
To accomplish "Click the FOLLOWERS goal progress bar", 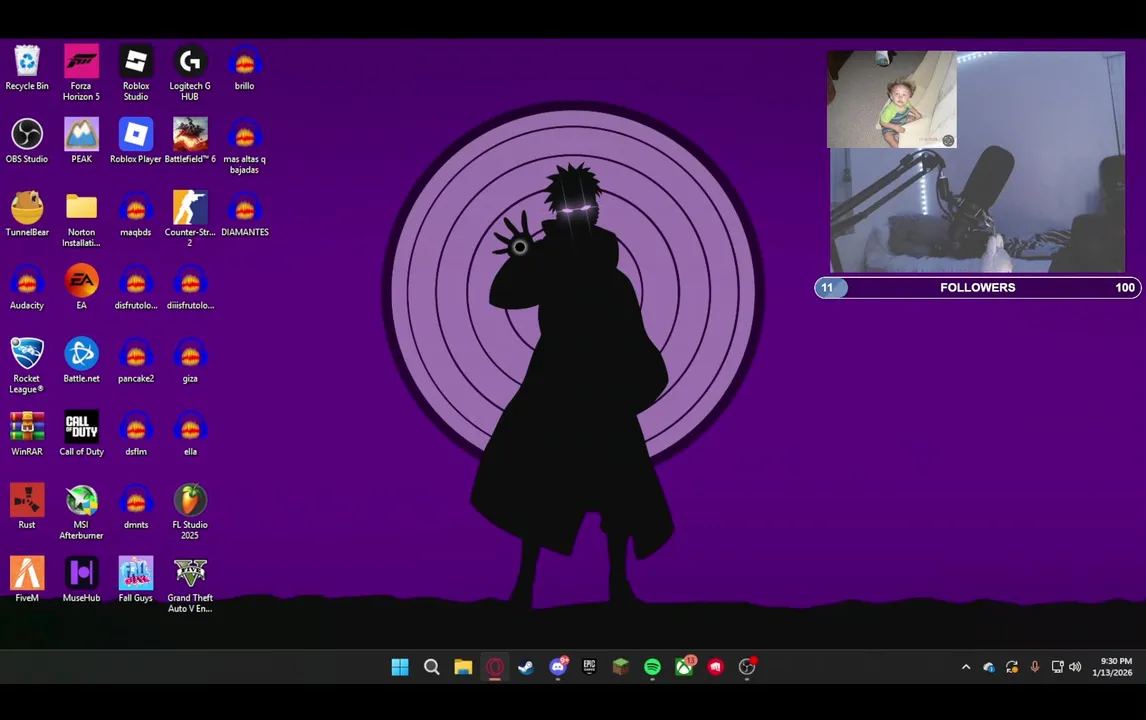I will 978,287.
